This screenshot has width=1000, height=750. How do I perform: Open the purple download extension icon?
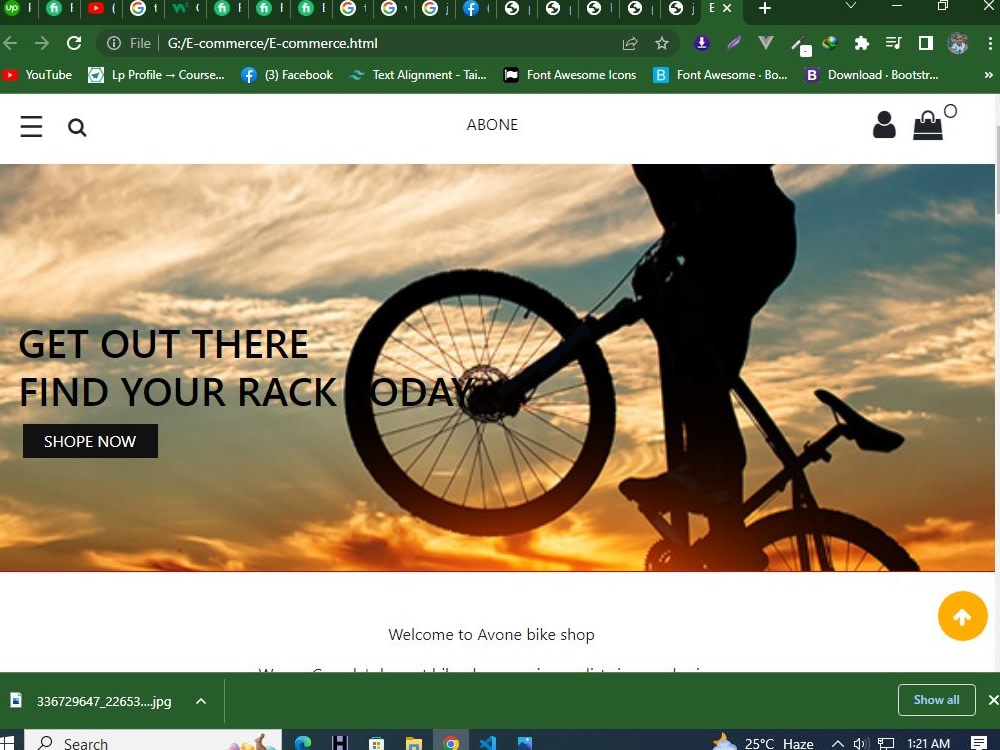702,43
